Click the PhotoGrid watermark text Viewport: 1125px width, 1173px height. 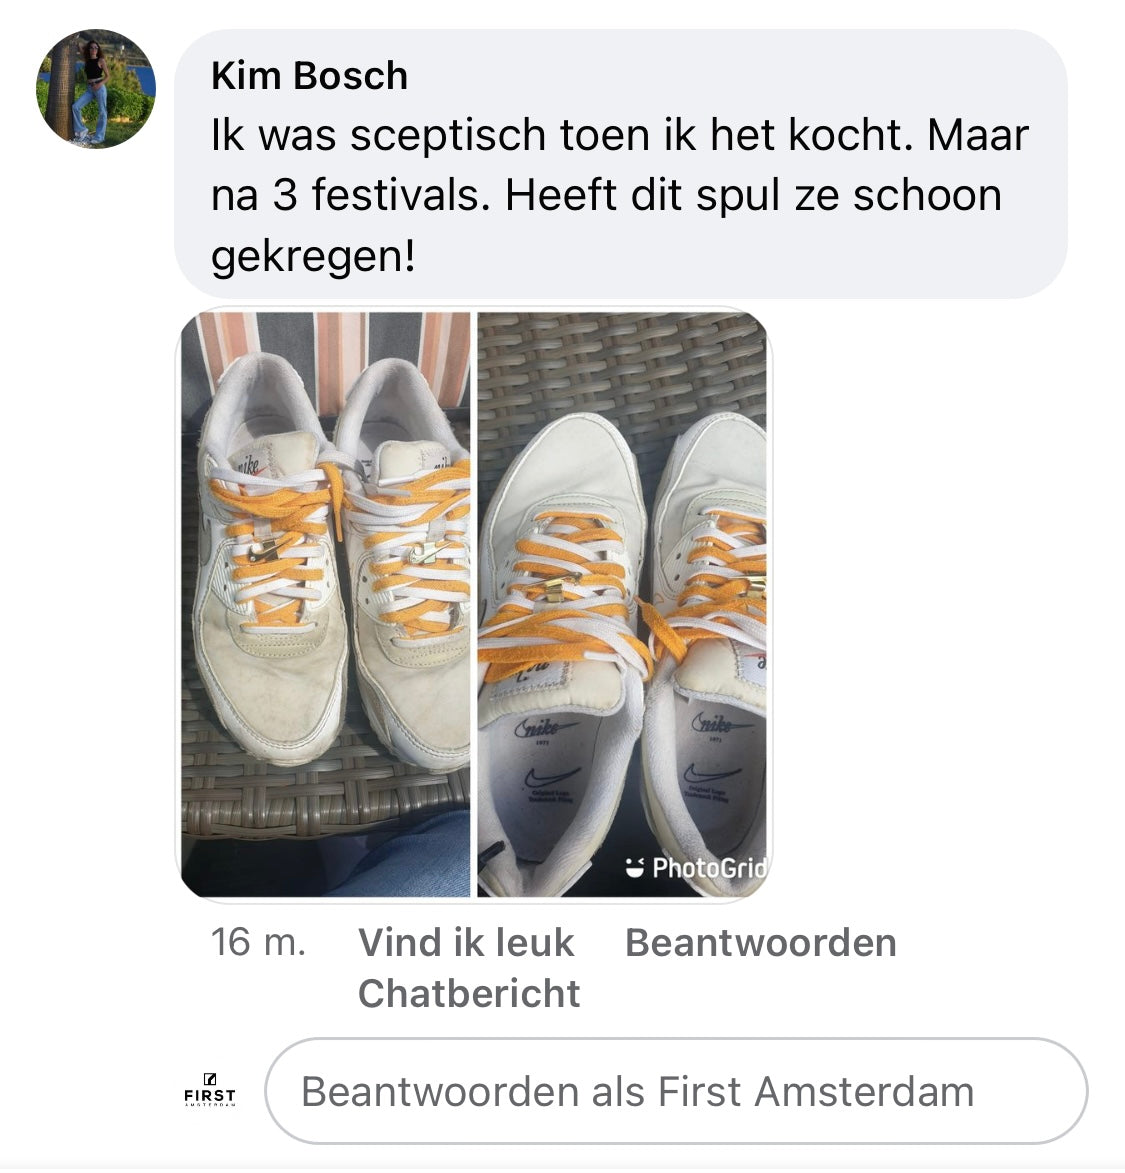coord(709,868)
